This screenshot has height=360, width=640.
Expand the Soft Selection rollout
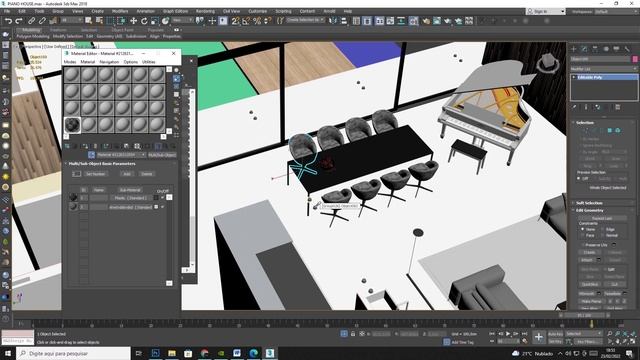pyautogui.click(x=604, y=203)
